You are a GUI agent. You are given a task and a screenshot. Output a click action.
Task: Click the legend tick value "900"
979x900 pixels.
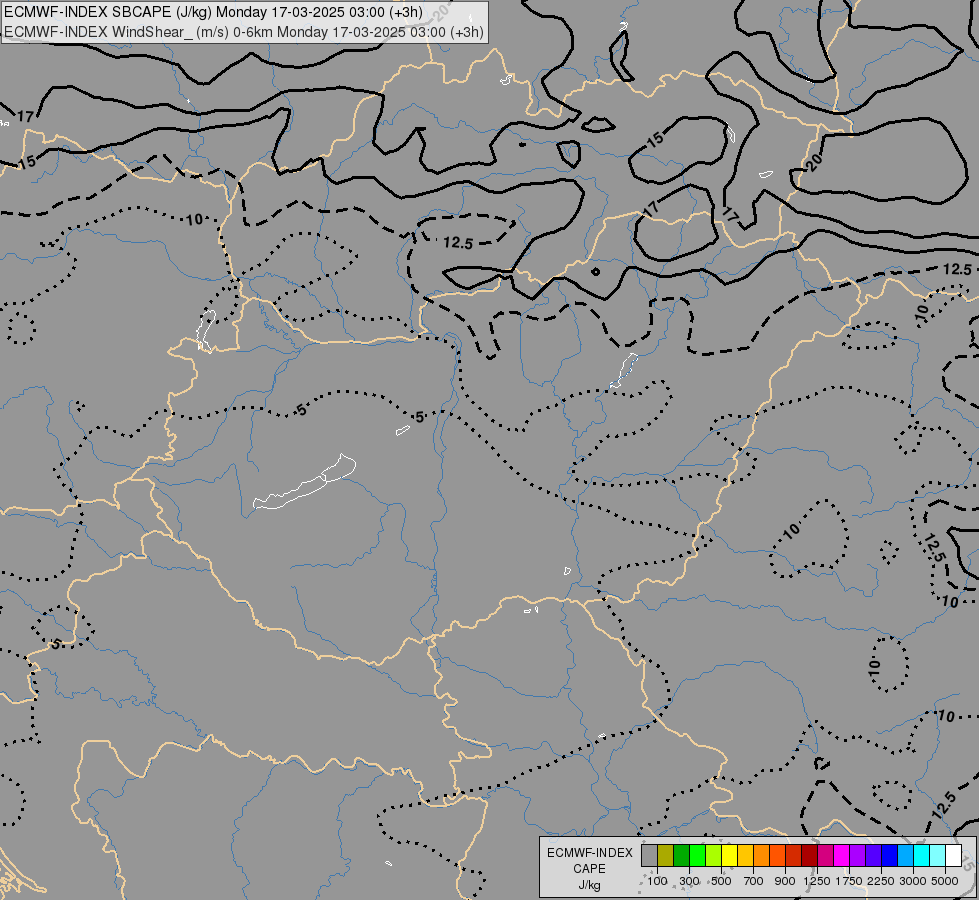pos(785,881)
